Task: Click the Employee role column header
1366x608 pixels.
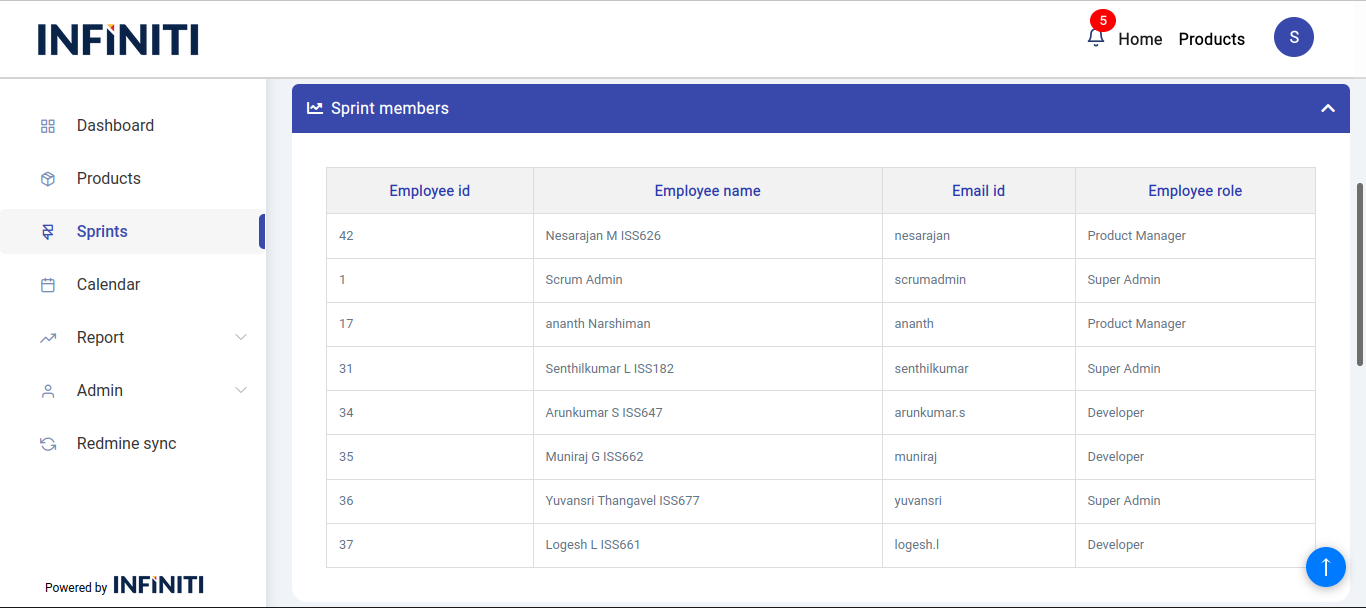Action: click(x=1194, y=191)
